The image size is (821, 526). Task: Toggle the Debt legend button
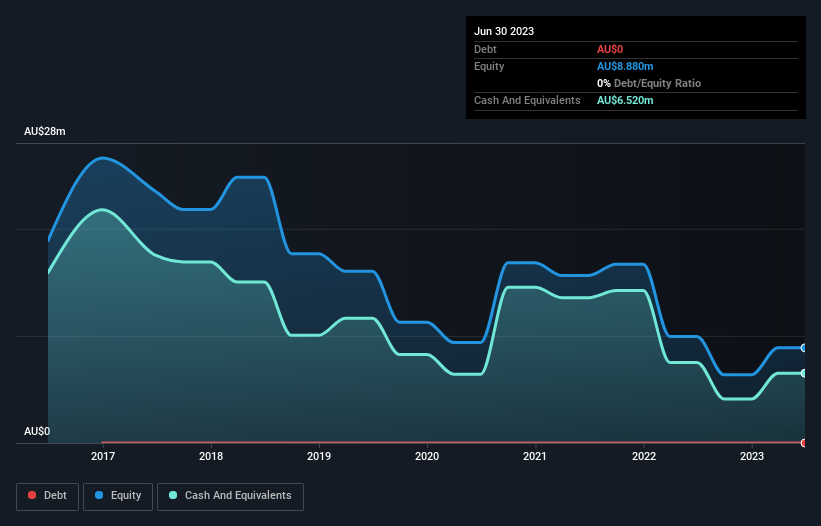47,496
